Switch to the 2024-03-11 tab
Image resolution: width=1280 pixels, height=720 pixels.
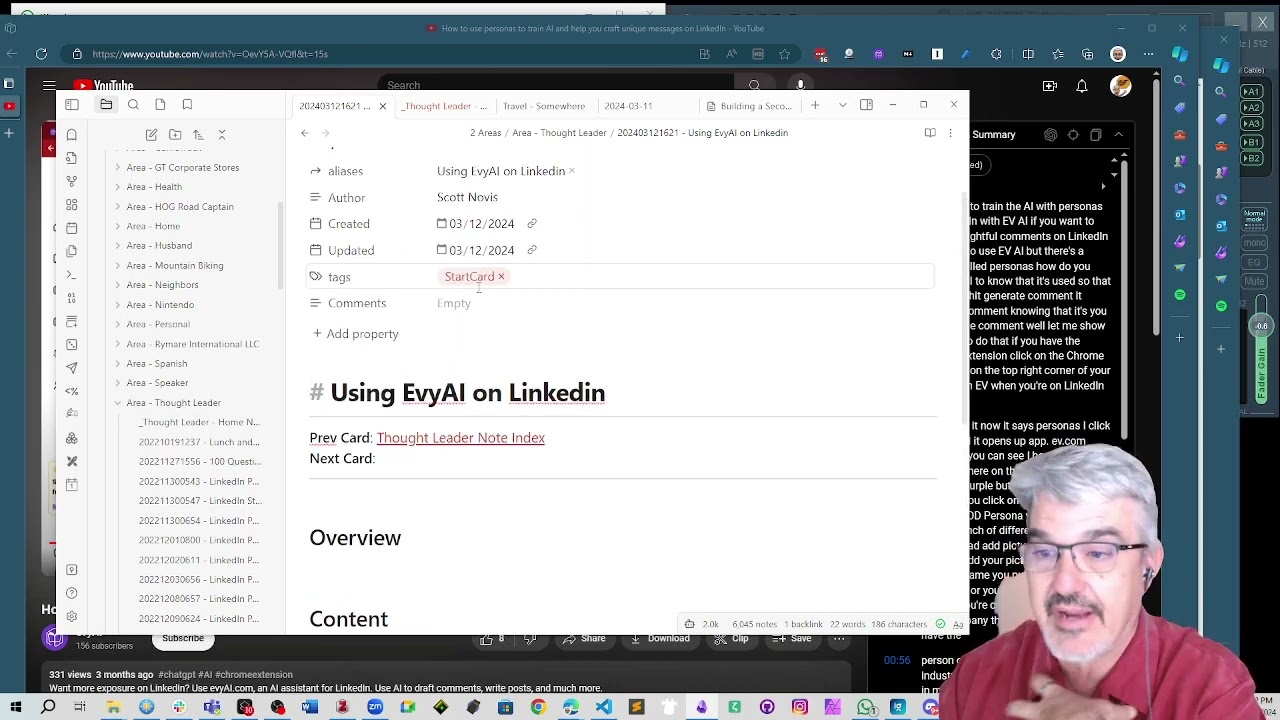click(x=628, y=106)
